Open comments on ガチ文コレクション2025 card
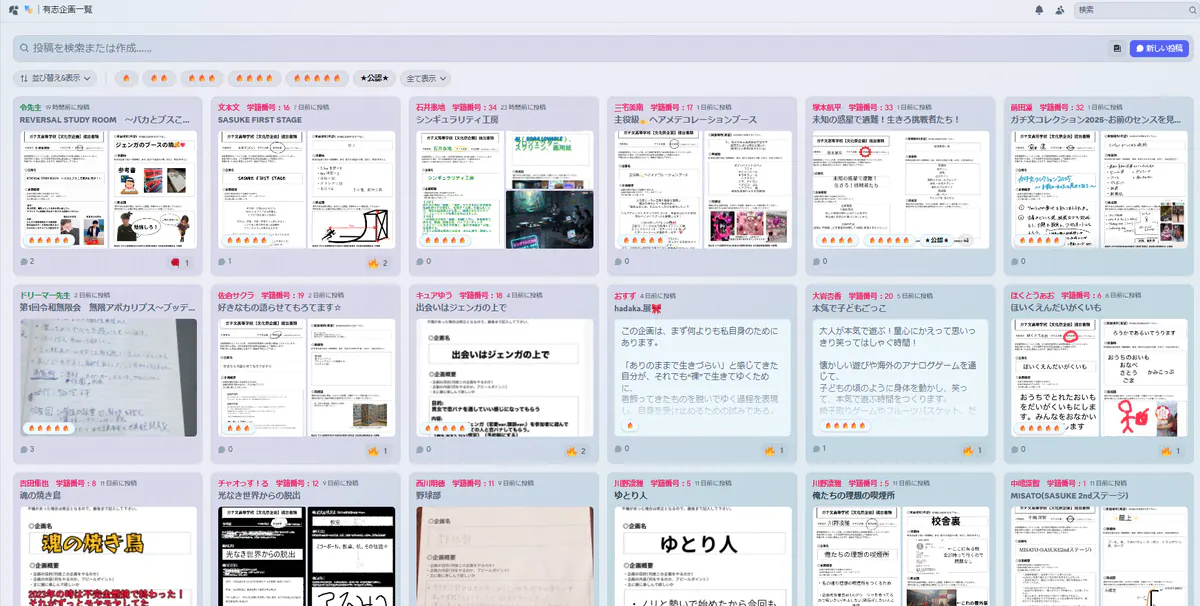The image size is (1200, 606). 1018,262
